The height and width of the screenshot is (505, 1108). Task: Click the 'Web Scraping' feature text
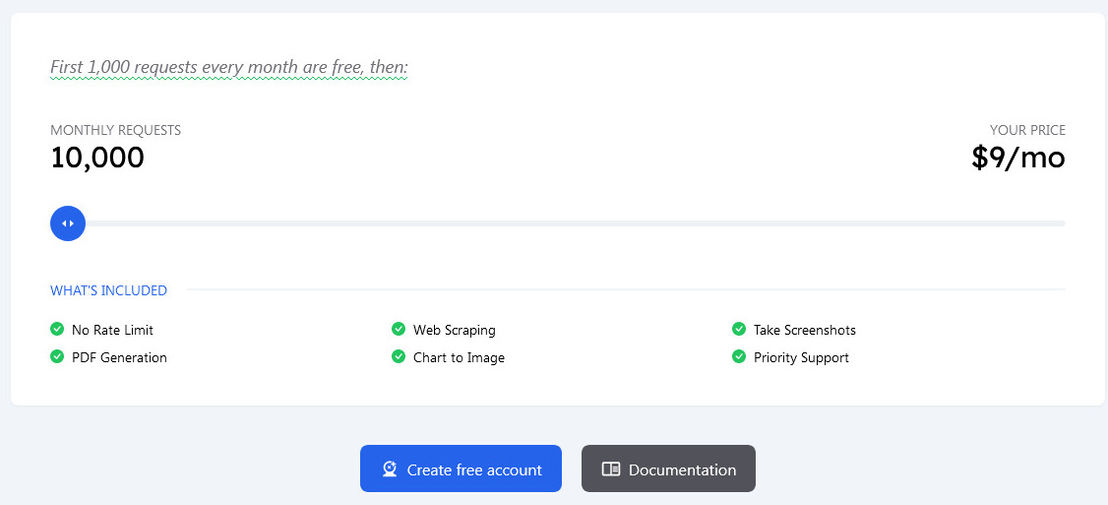coord(454,330)
